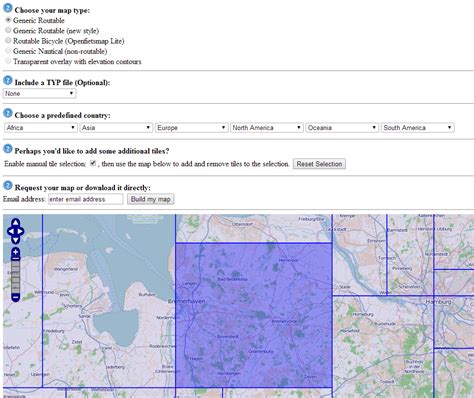This screenshot has width=474, height=398.
Task: Open the North America country dropdown
Action: click(267, 128)
